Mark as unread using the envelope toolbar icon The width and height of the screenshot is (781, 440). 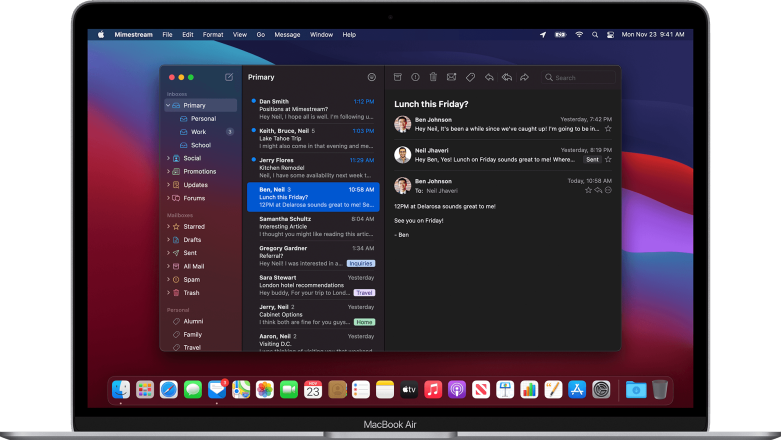451,77
